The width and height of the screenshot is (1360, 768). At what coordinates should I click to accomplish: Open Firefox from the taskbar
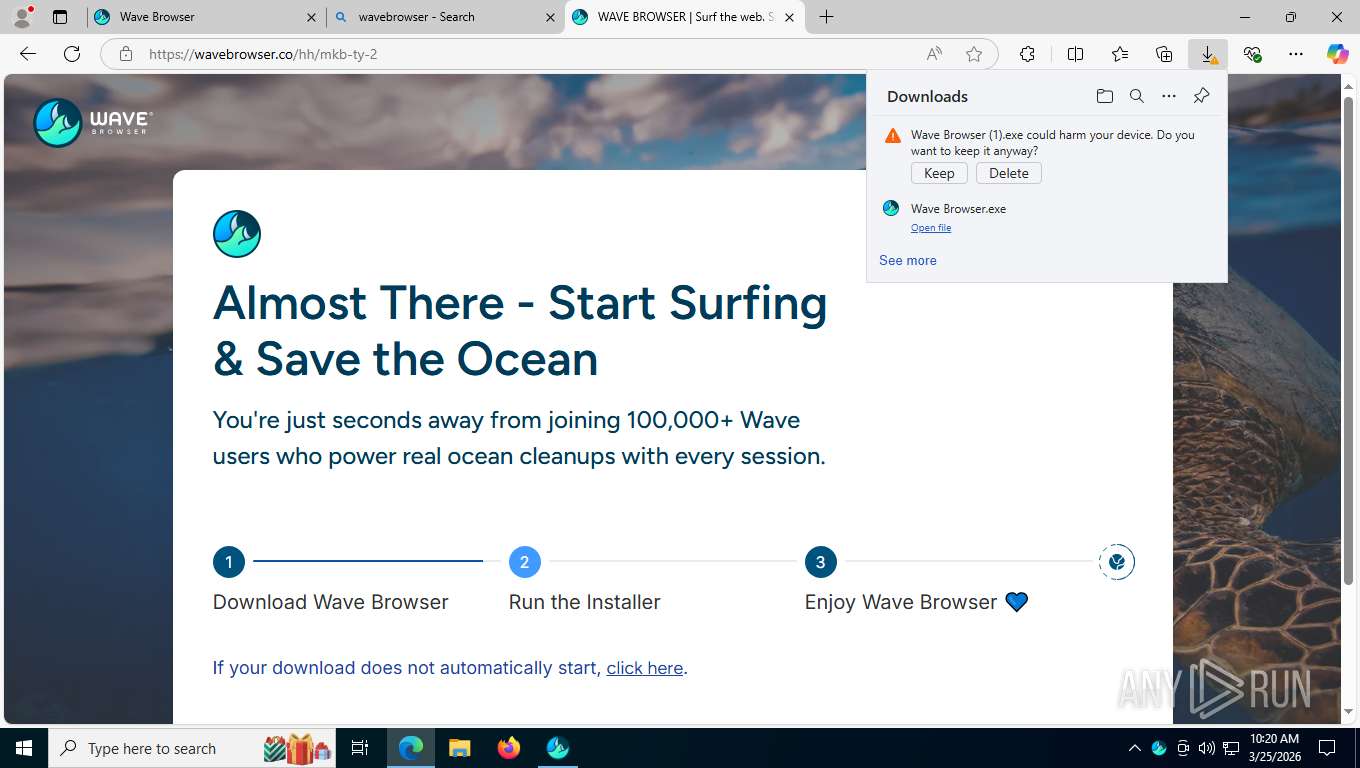point(509,748)
